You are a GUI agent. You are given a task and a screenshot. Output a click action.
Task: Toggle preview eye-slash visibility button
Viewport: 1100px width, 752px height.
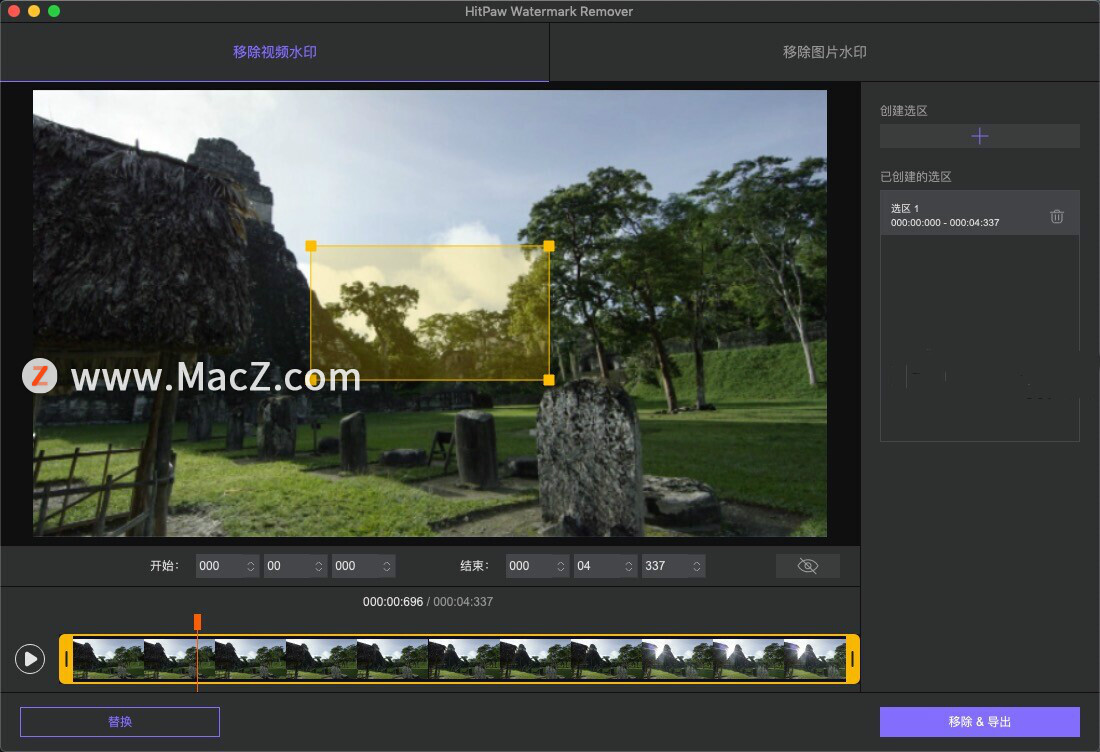coord(807,566)
